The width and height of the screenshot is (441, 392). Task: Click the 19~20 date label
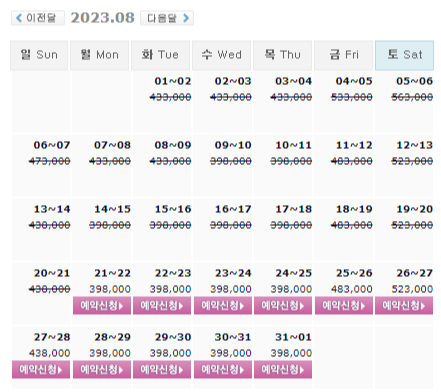tap(414, 209)
